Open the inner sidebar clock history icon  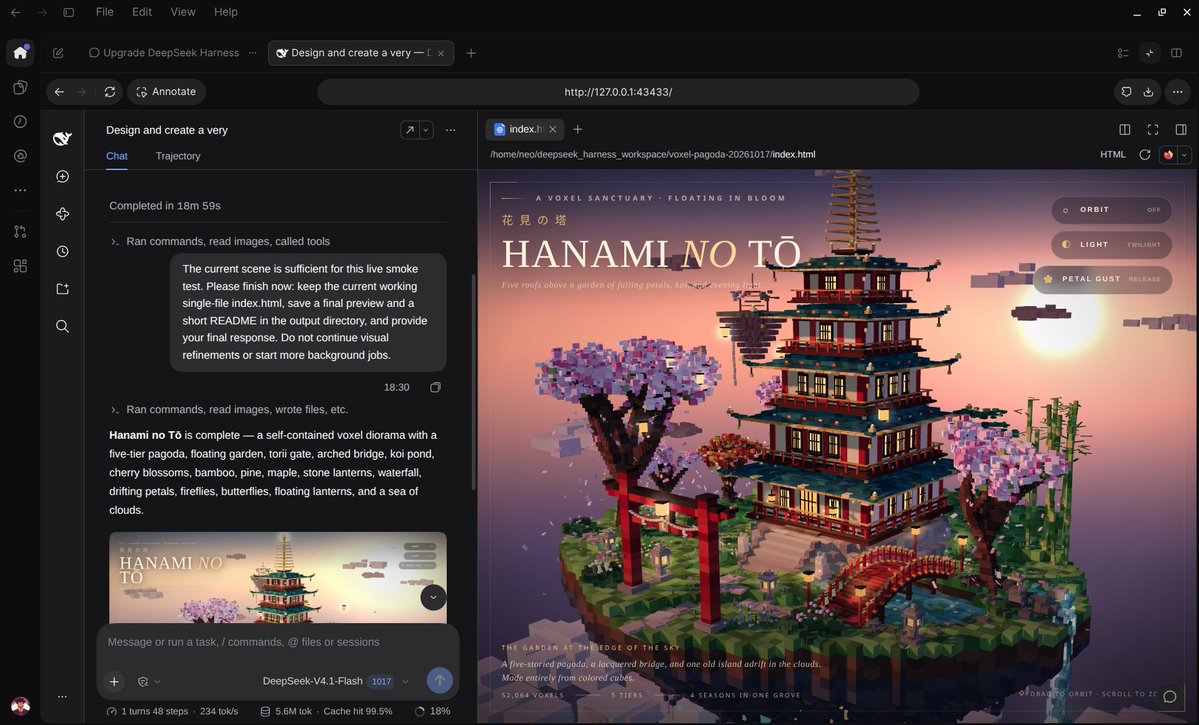[63, 252]
